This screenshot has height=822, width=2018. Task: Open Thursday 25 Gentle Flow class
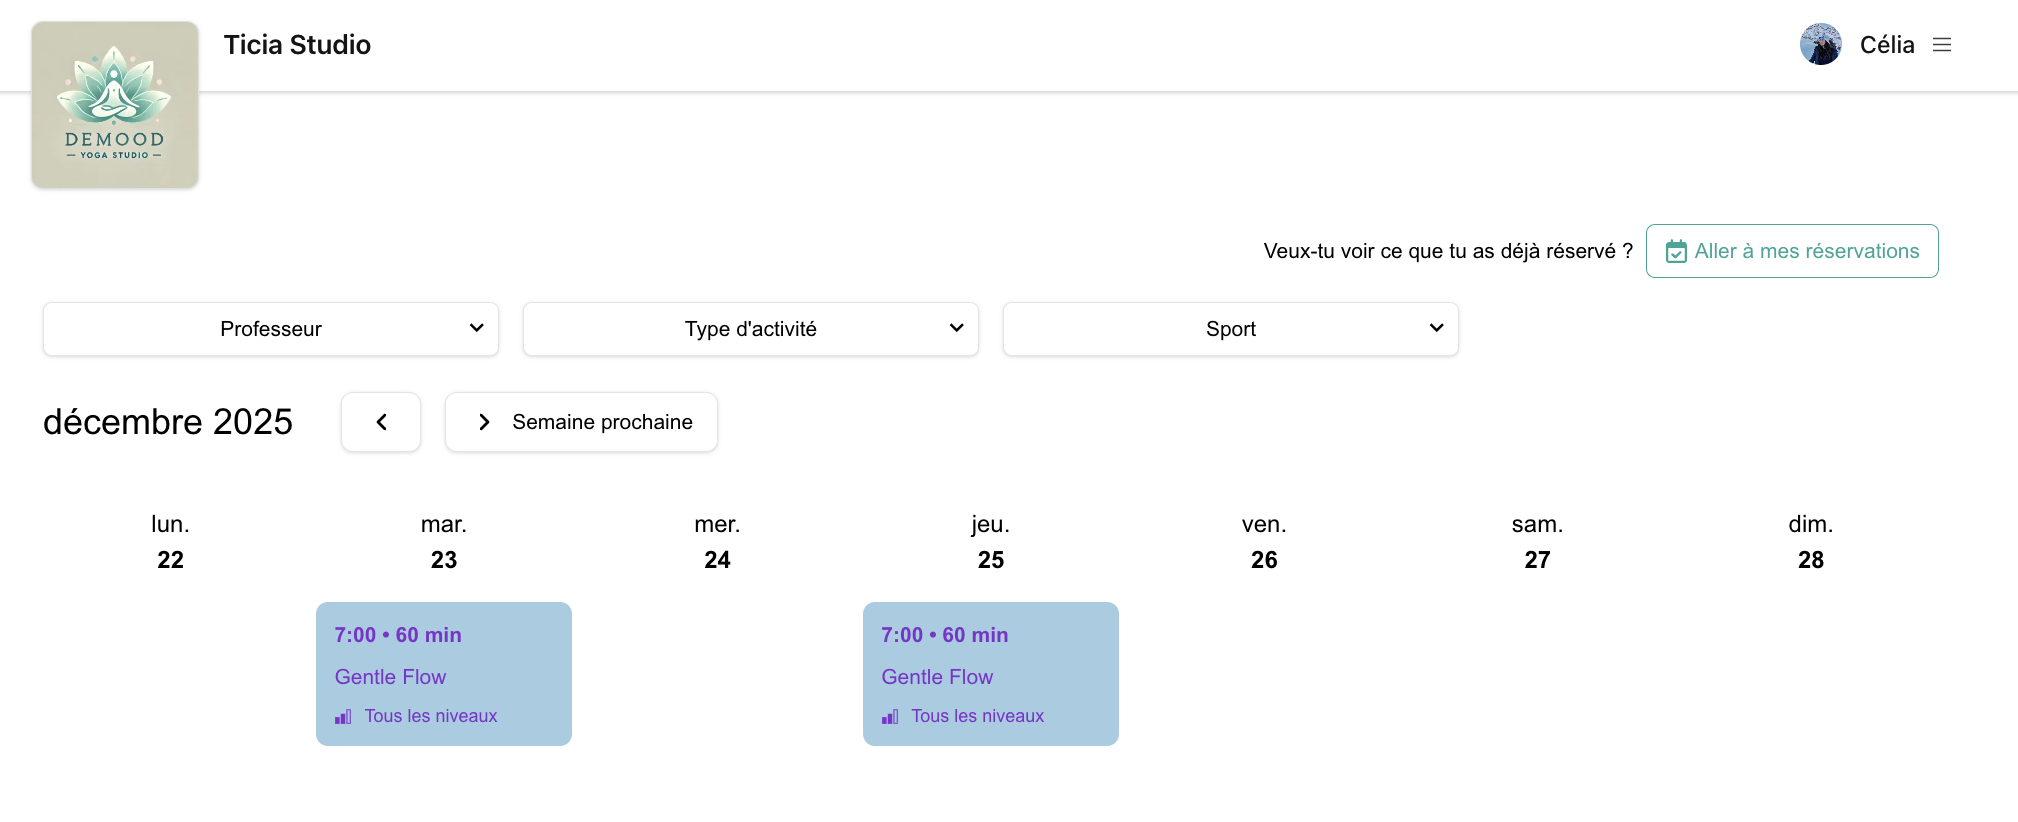[991, 673]
